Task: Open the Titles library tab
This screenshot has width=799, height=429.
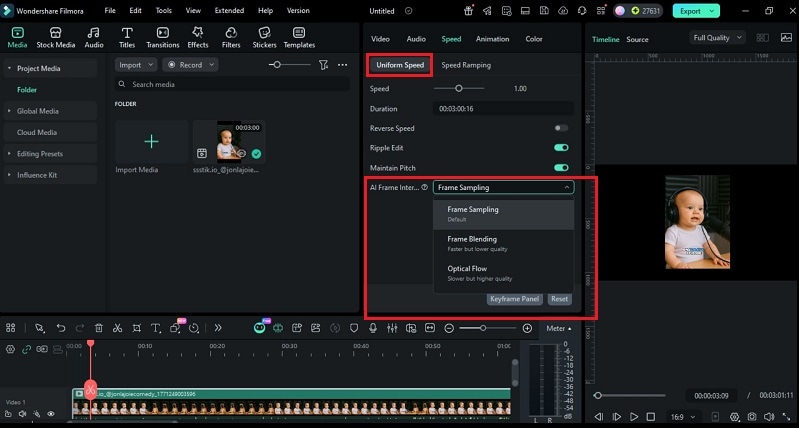Action: tap(127, 38)
